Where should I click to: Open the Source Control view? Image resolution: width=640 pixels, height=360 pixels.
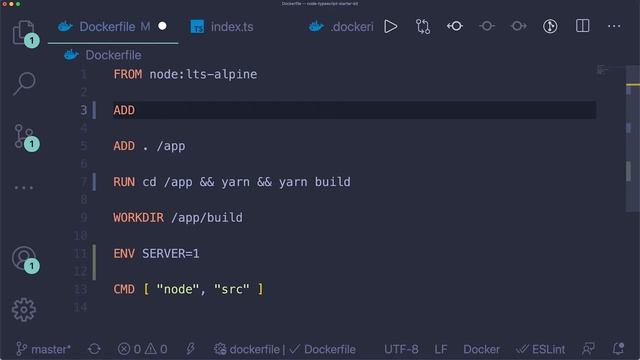(x=24, y=137)
